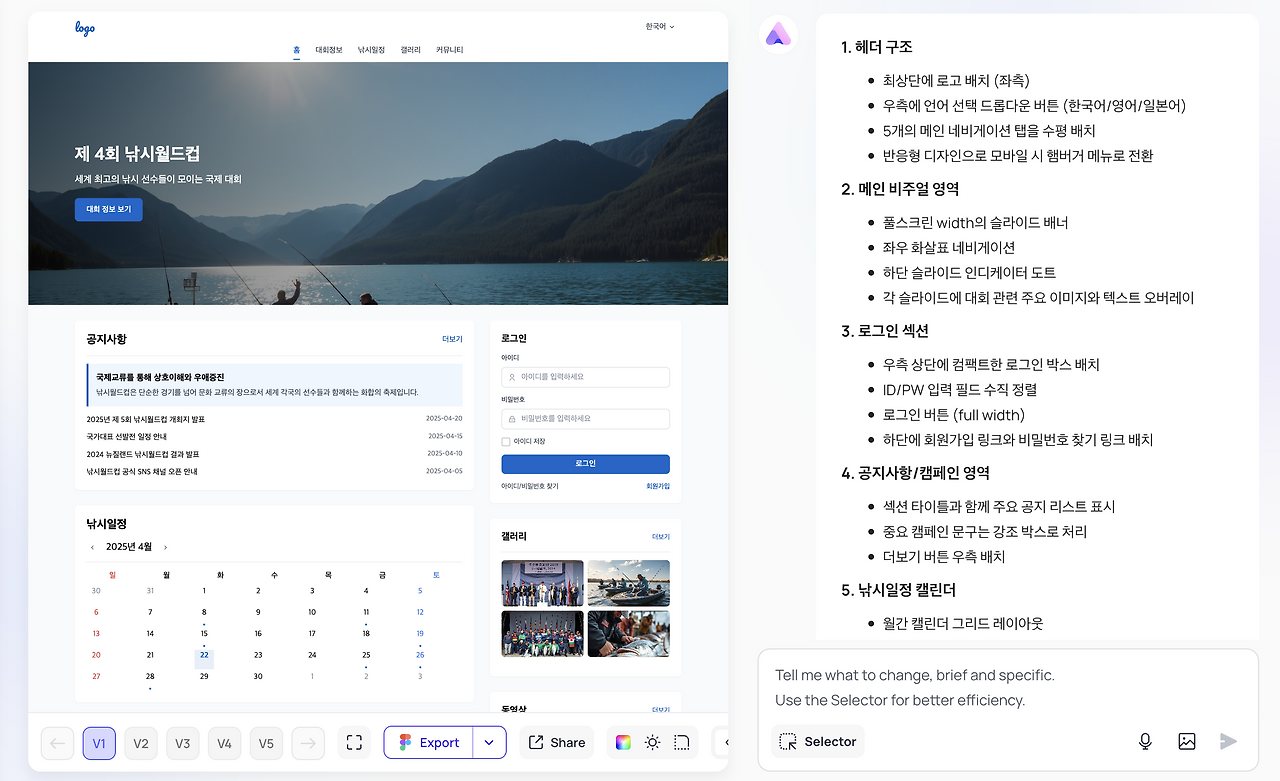Select version V3 in the toolbar

click(x=182, y=743)
